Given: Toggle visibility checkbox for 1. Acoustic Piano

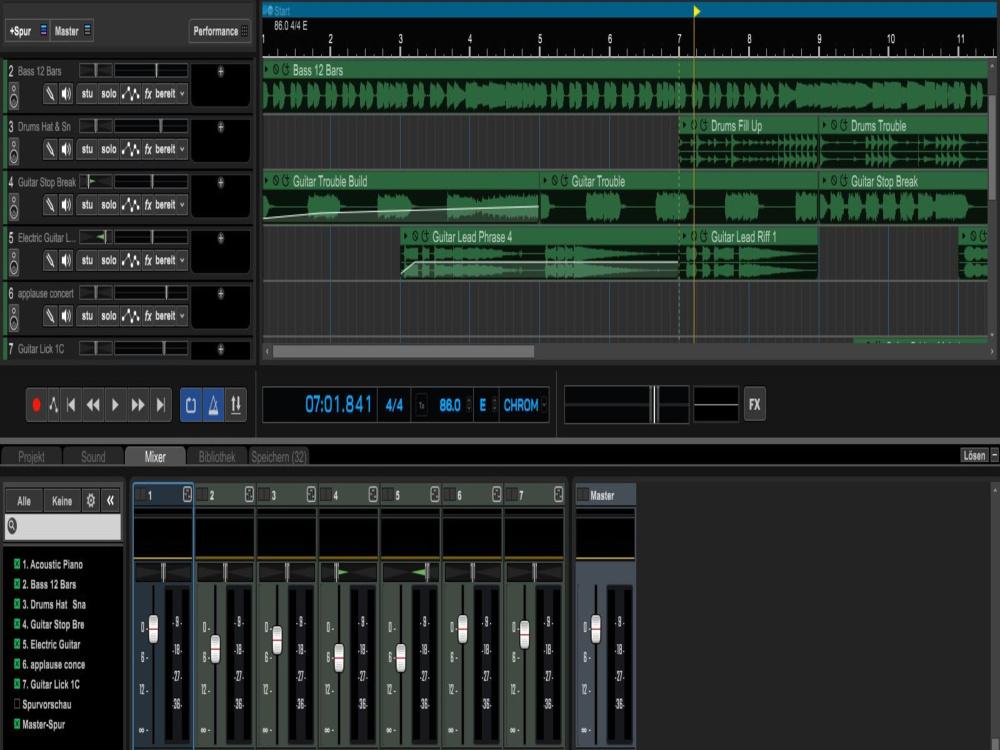Looking at the screenshot, I should (17, 564).
